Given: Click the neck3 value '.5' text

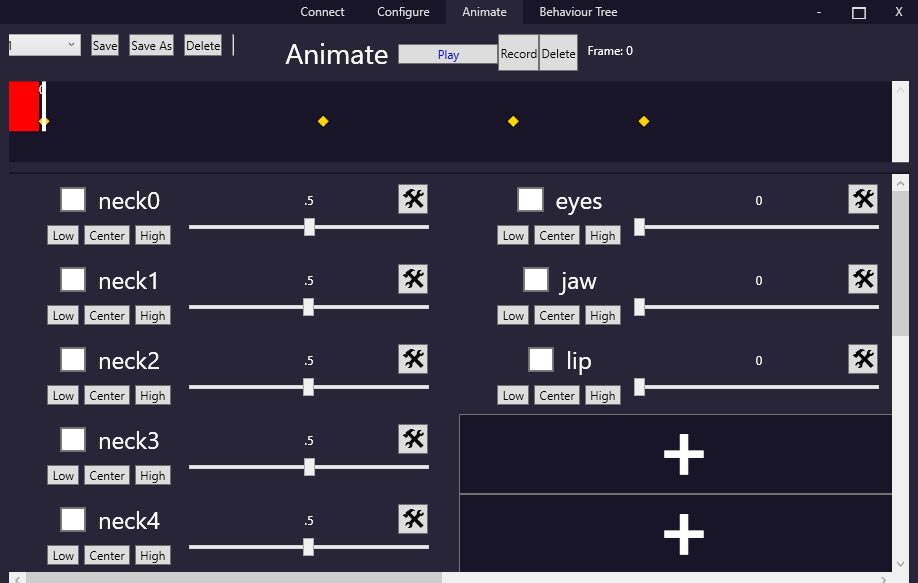Looking at the screenshot, I should pos(309,440).
